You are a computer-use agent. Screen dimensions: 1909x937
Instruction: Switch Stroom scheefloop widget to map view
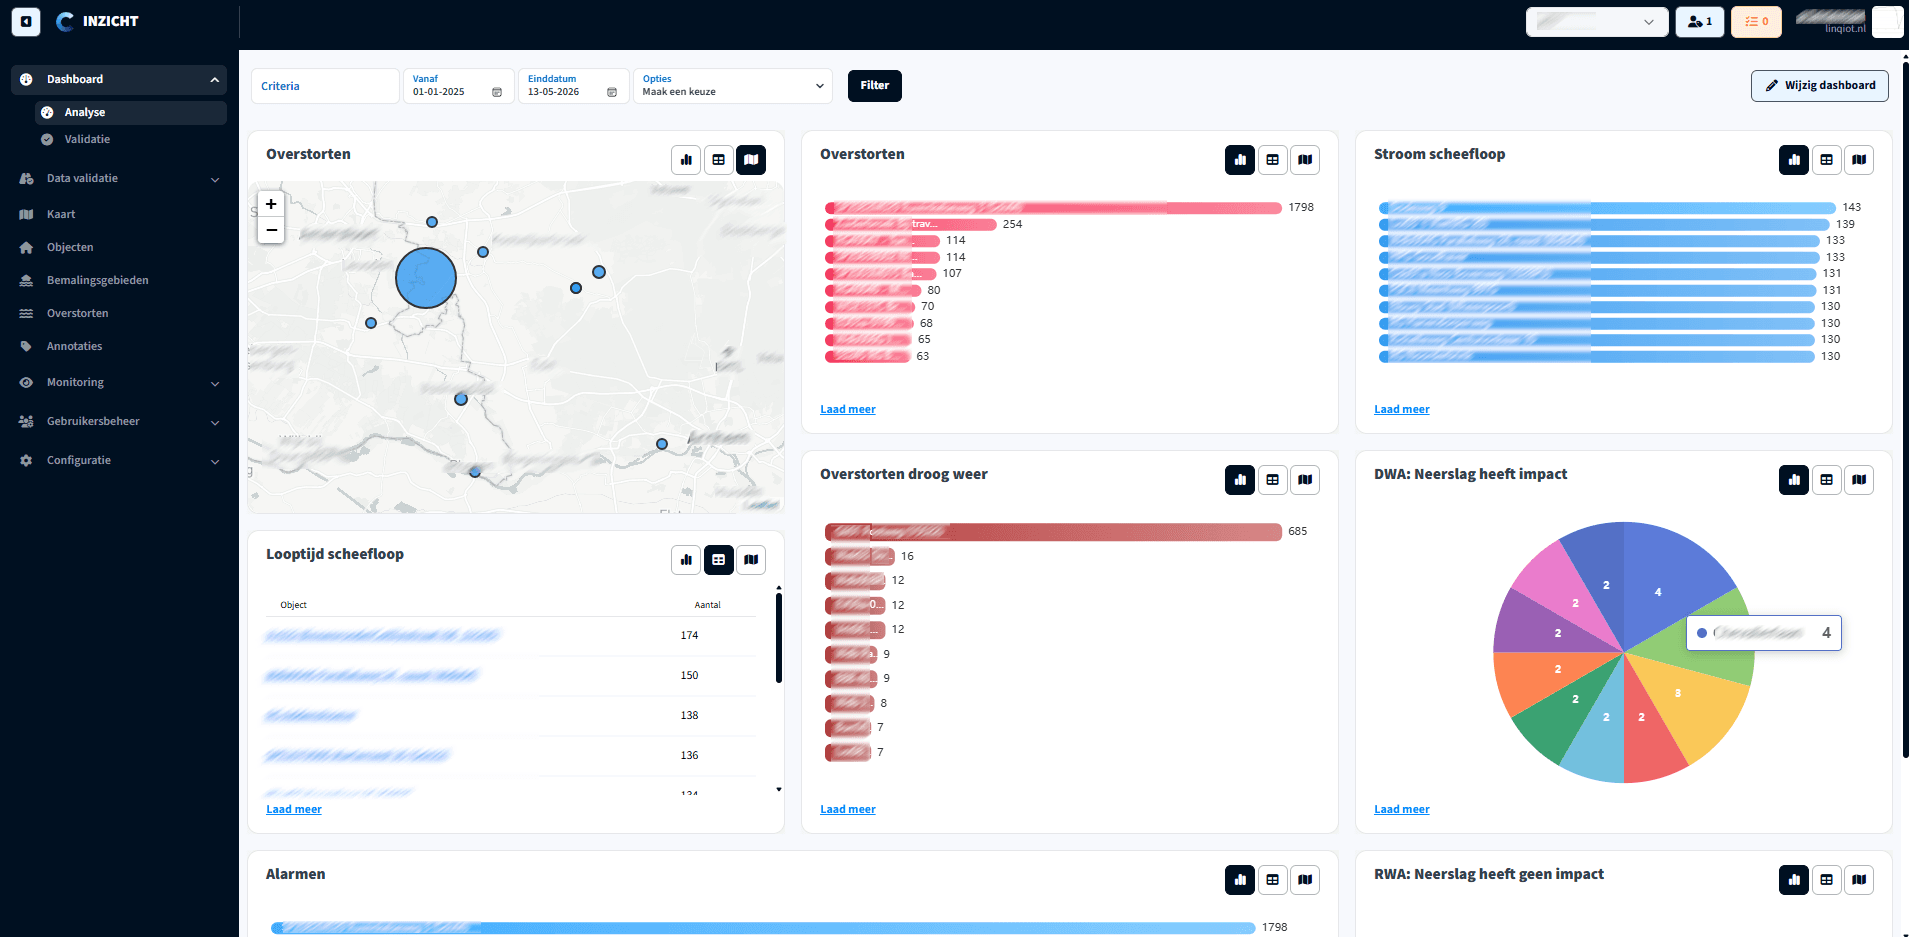click(1859, 160)
